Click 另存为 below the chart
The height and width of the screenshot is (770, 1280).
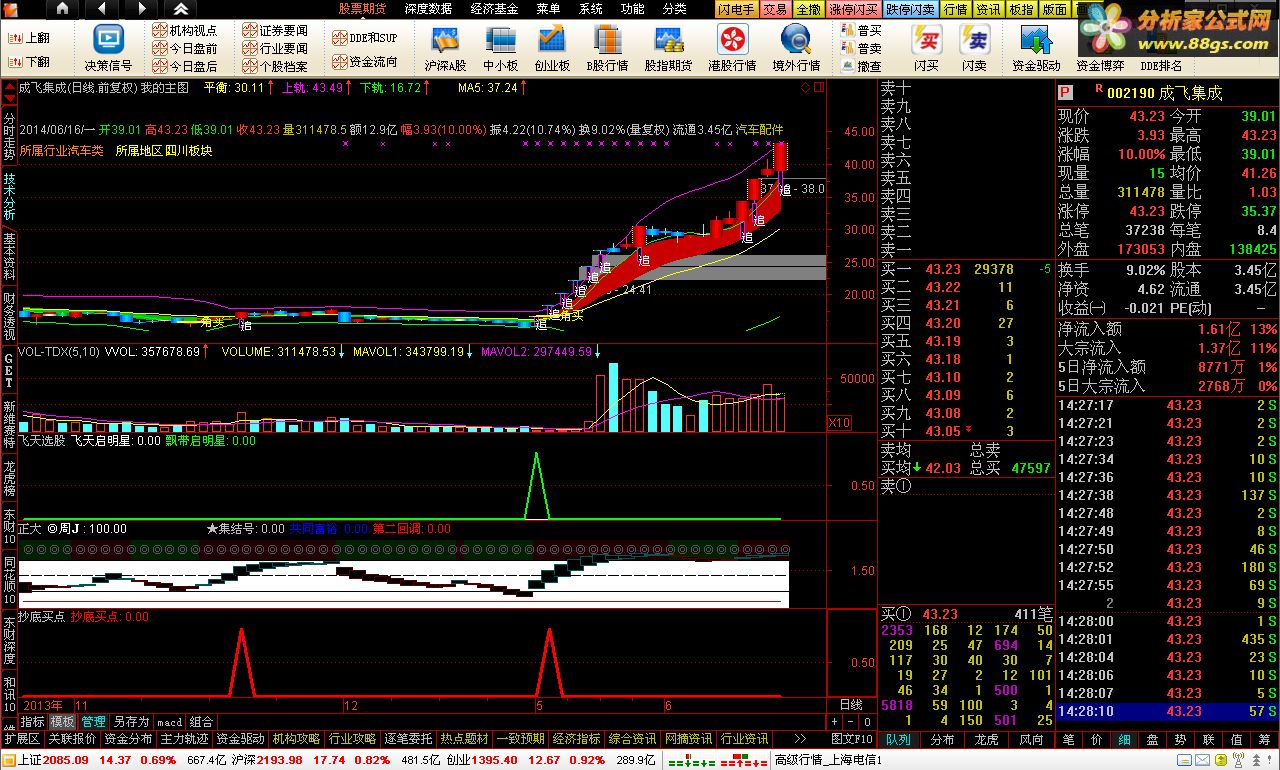pos(131,722)
